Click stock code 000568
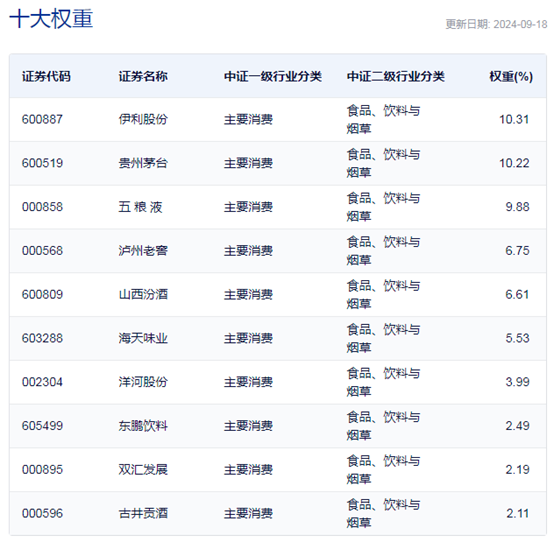The height and width of the screenshot is (542, 554). click(x=42, y=251)
